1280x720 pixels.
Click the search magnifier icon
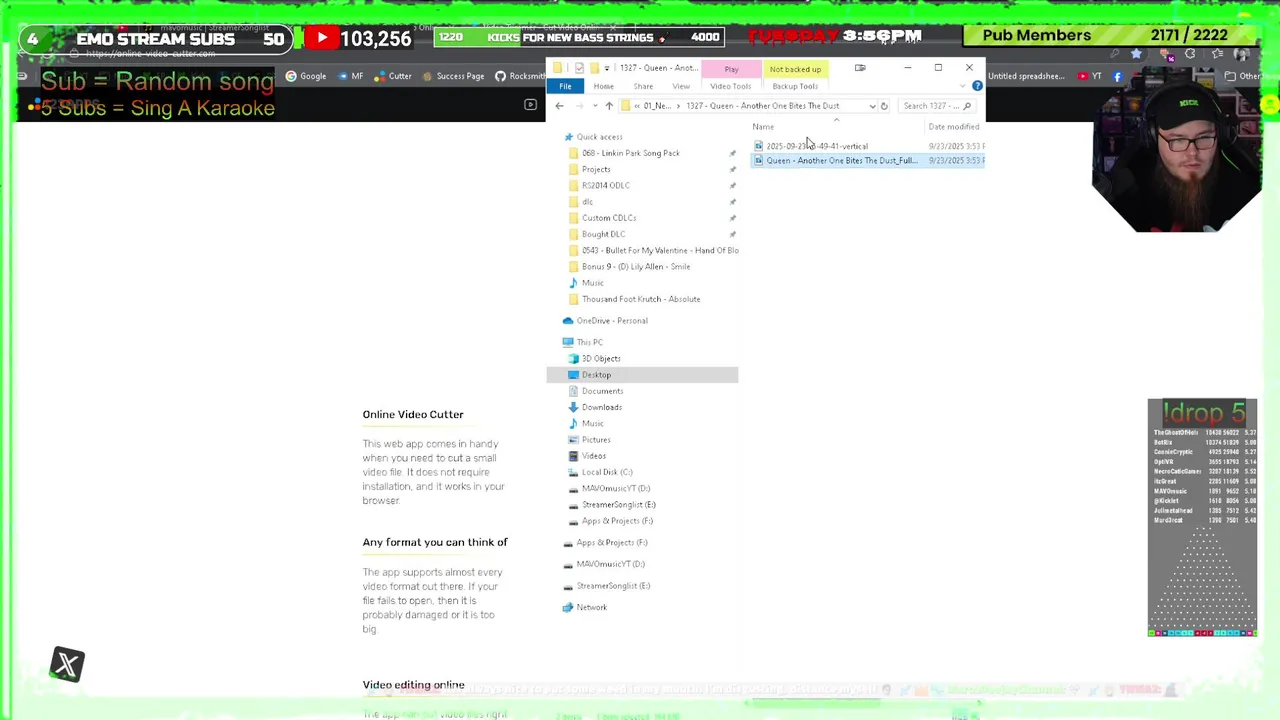click(967, 106)
